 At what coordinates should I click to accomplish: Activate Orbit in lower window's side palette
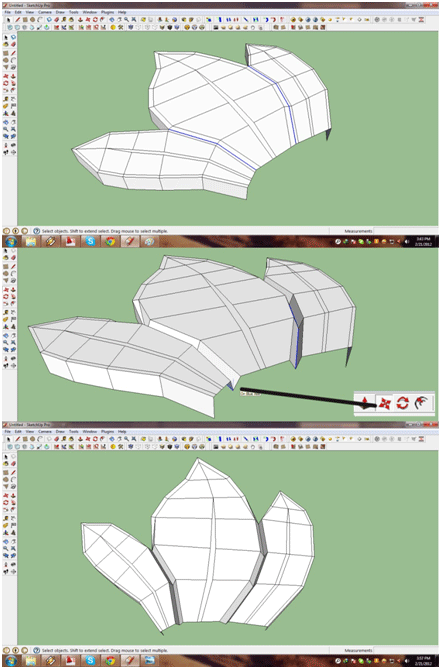coord(6,541)
